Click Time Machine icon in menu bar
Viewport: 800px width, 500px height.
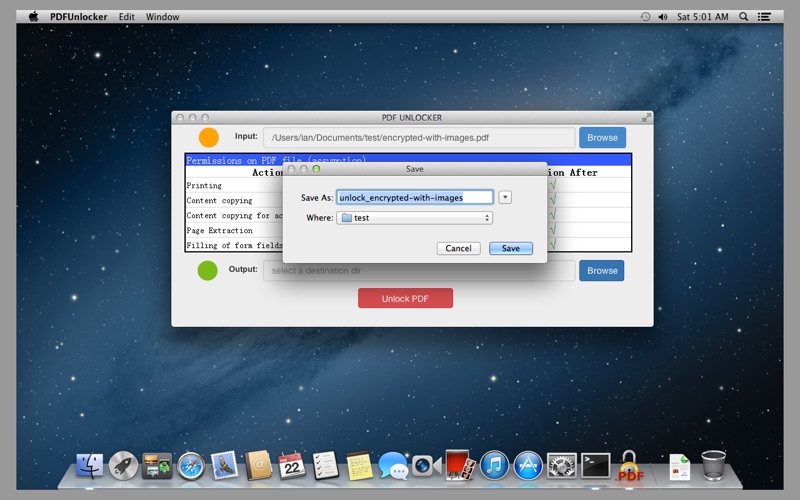point(645,16)
